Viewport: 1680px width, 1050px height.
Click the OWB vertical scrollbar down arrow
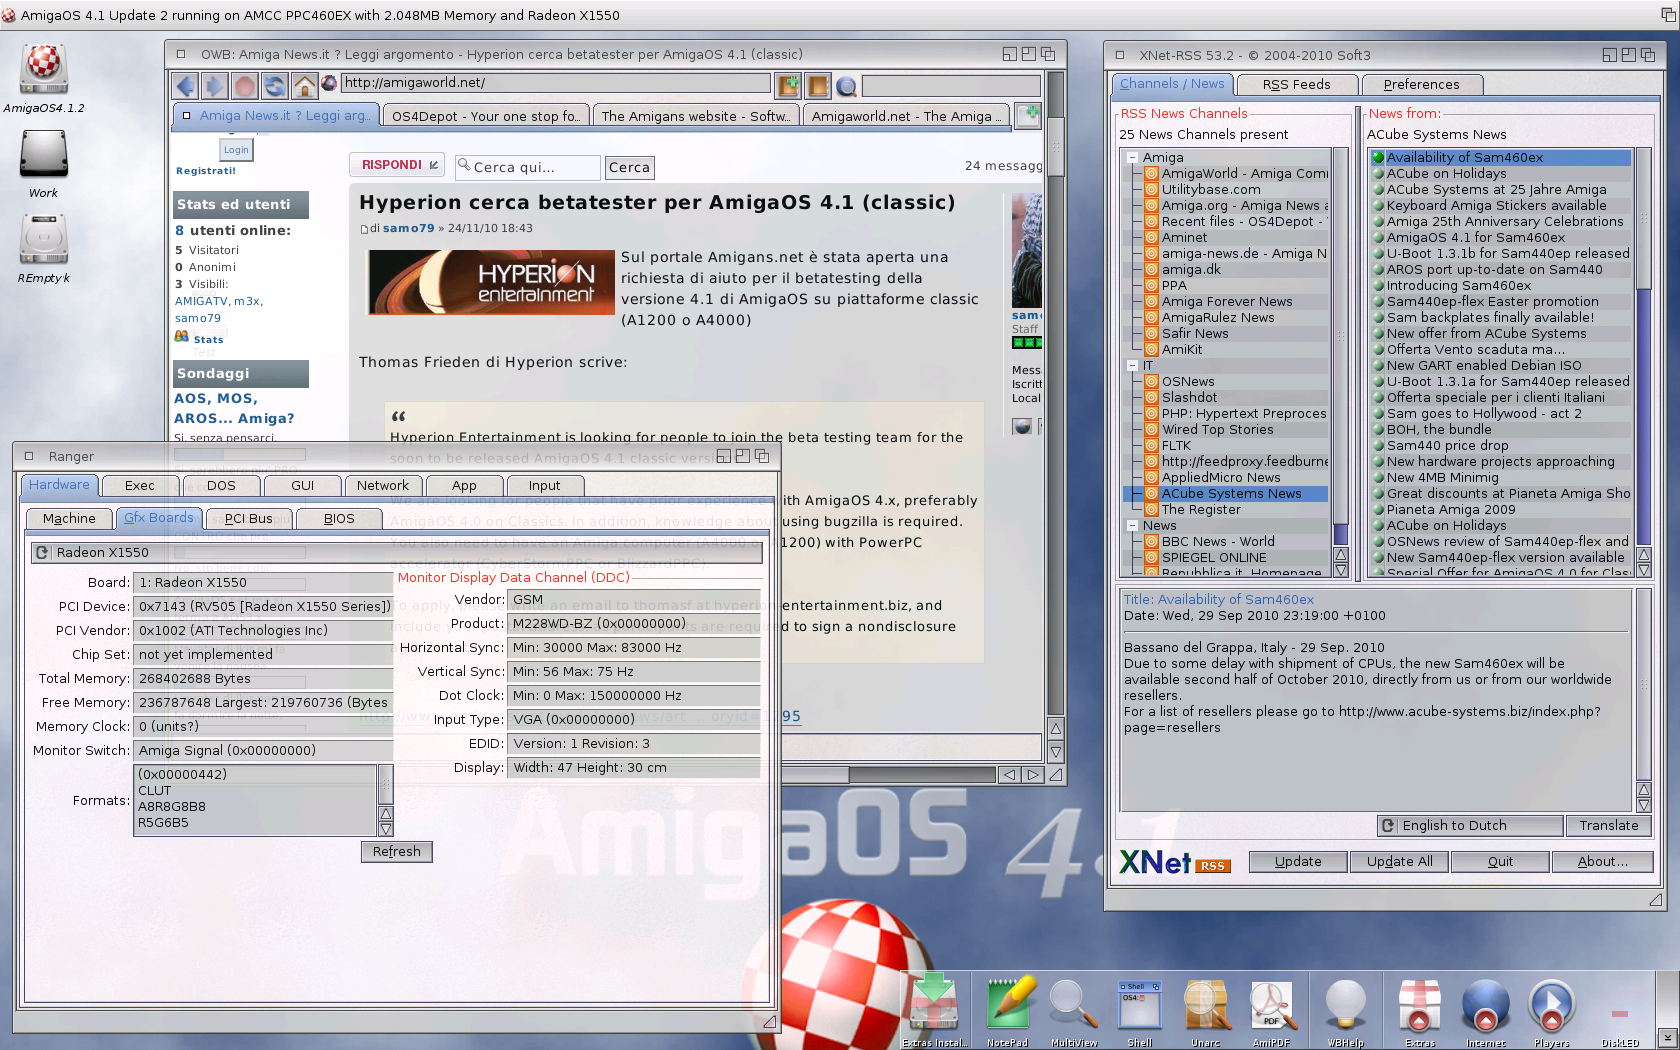[x=1056, y=752]
